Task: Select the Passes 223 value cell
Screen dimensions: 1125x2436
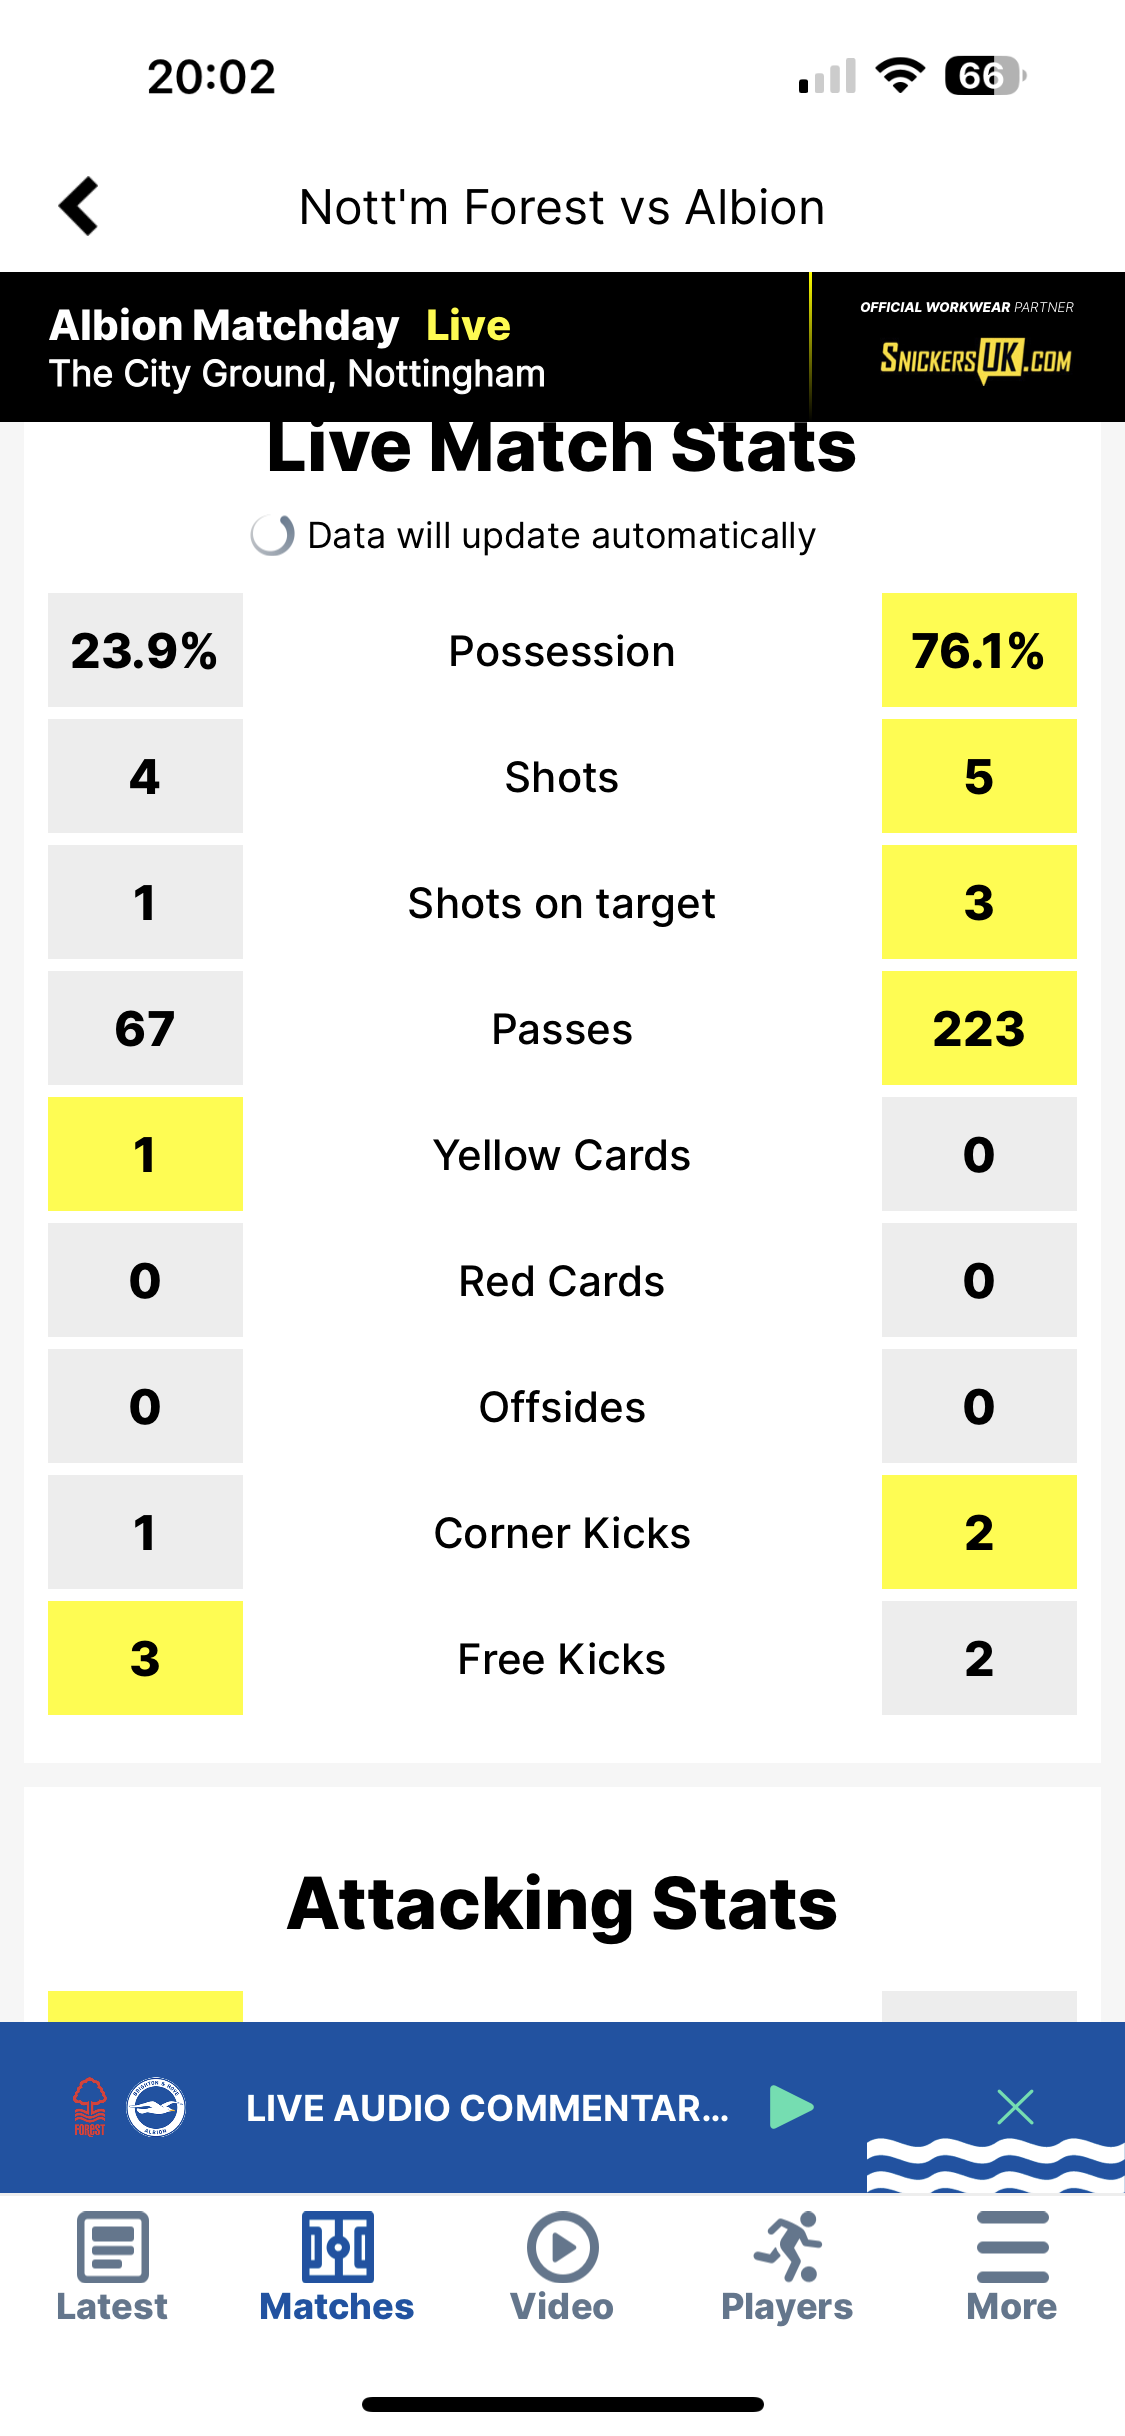Action: pos(979,1028)
